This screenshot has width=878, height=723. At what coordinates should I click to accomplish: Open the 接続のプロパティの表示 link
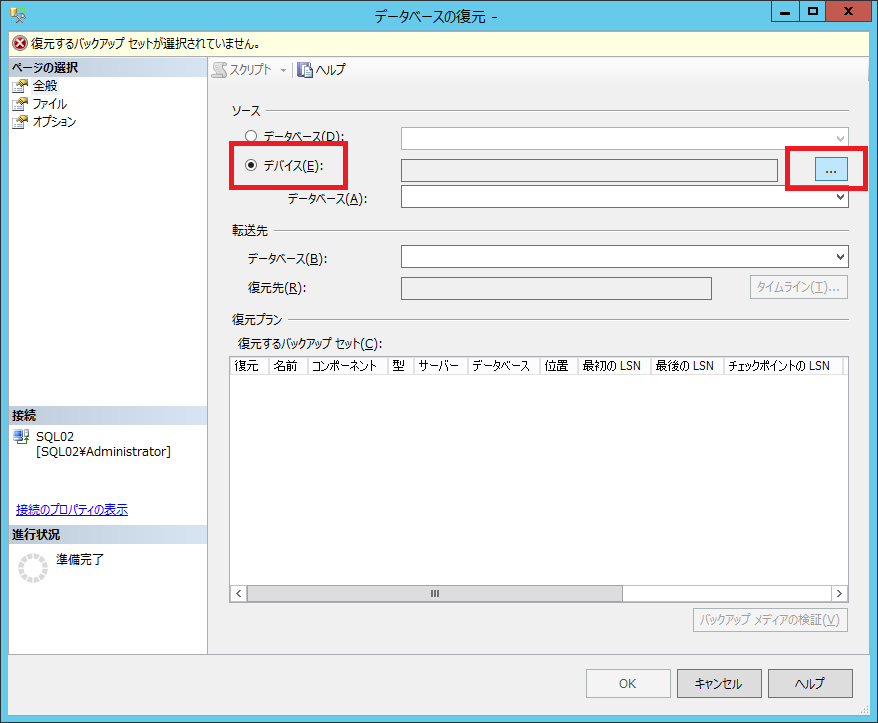(x=72, y=510)
